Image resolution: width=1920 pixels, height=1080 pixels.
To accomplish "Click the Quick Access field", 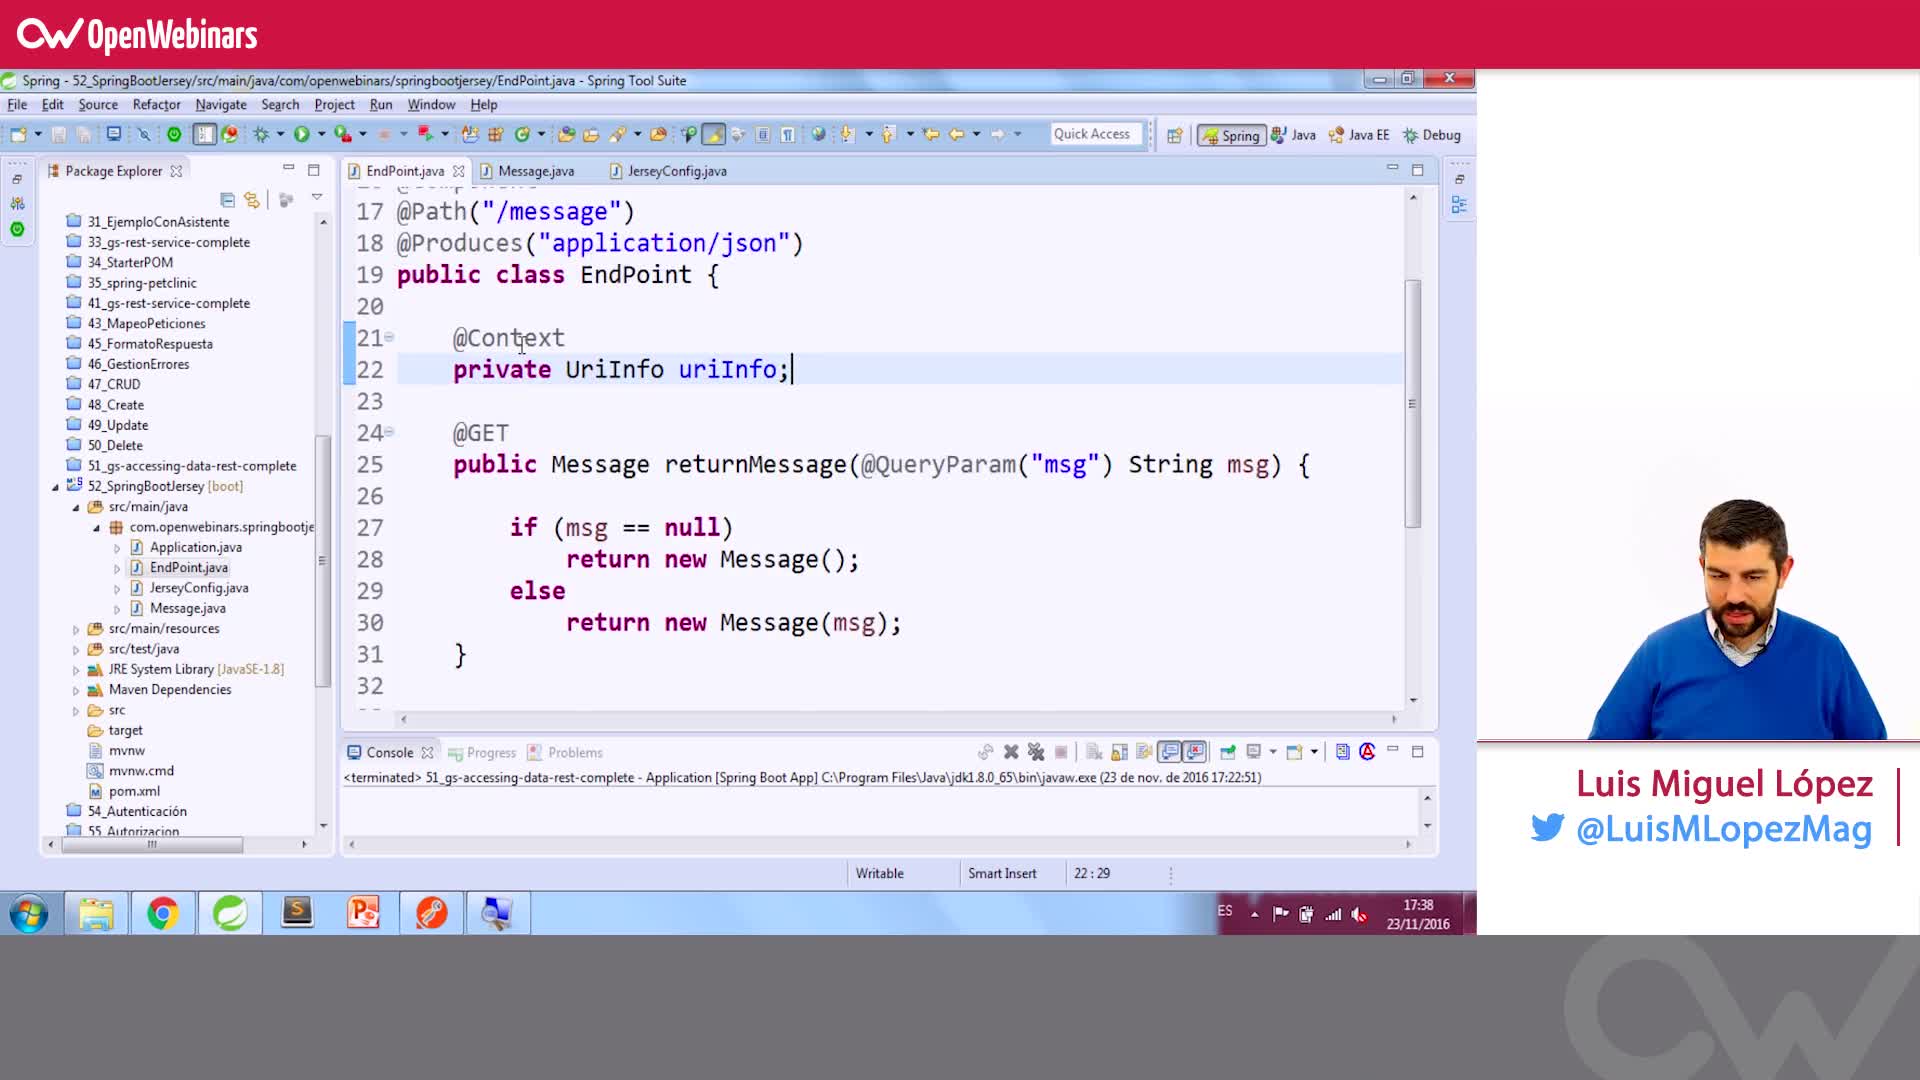I will (x=1095, y=133).
